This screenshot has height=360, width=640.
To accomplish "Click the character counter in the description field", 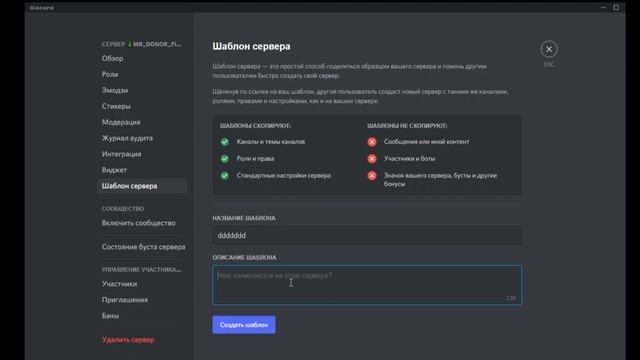I will pos(511,298).
